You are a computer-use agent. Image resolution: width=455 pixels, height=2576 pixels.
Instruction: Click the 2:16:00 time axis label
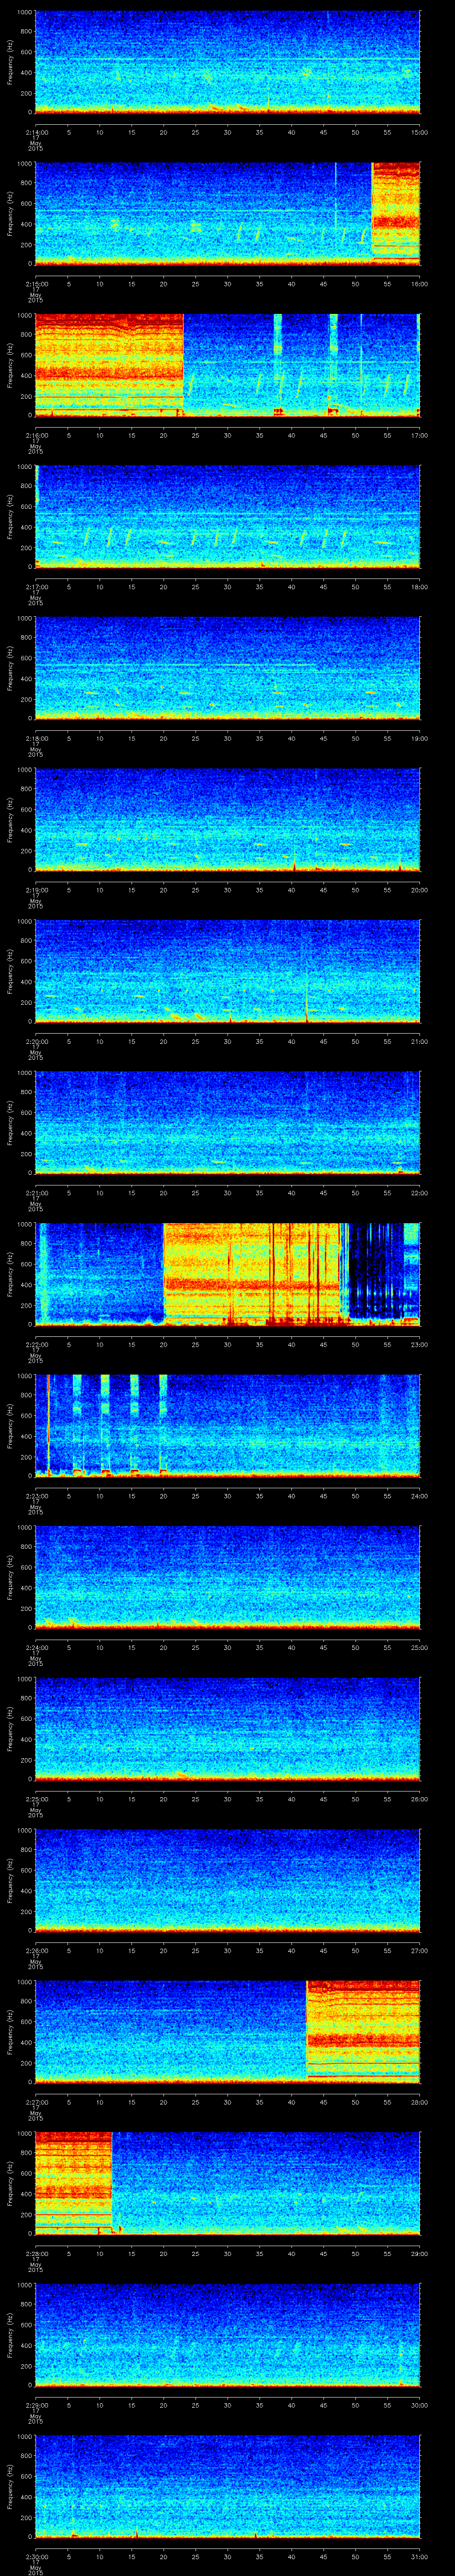click(36, 435)
